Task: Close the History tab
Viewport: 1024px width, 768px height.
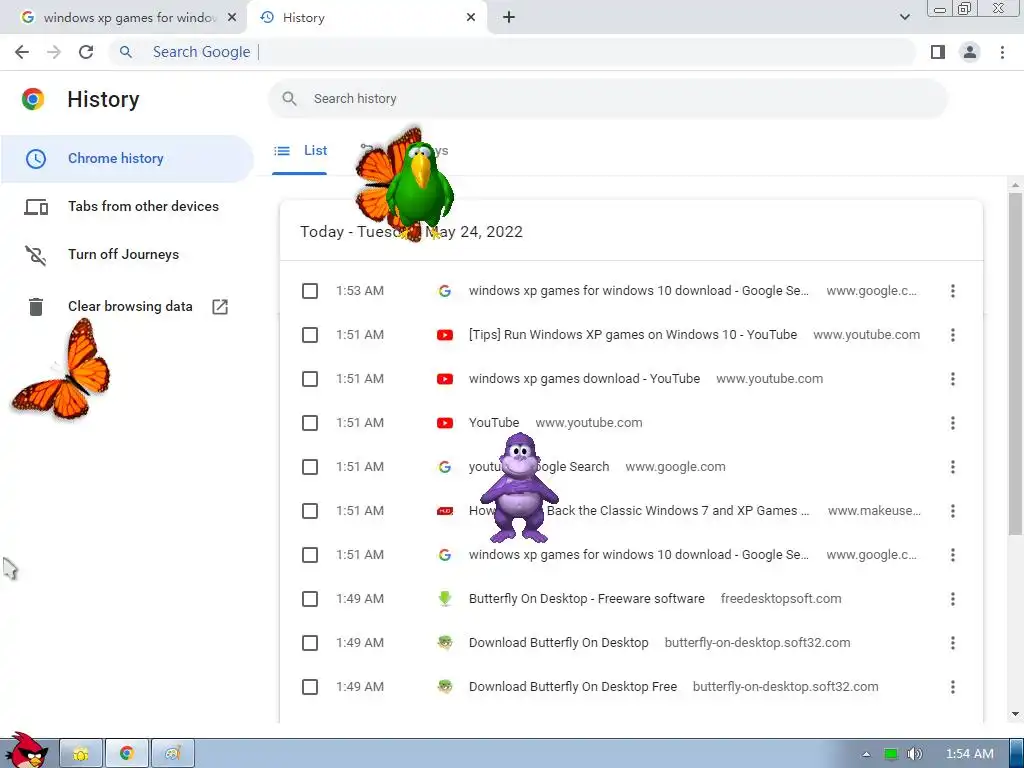Action: coord(471,18)
